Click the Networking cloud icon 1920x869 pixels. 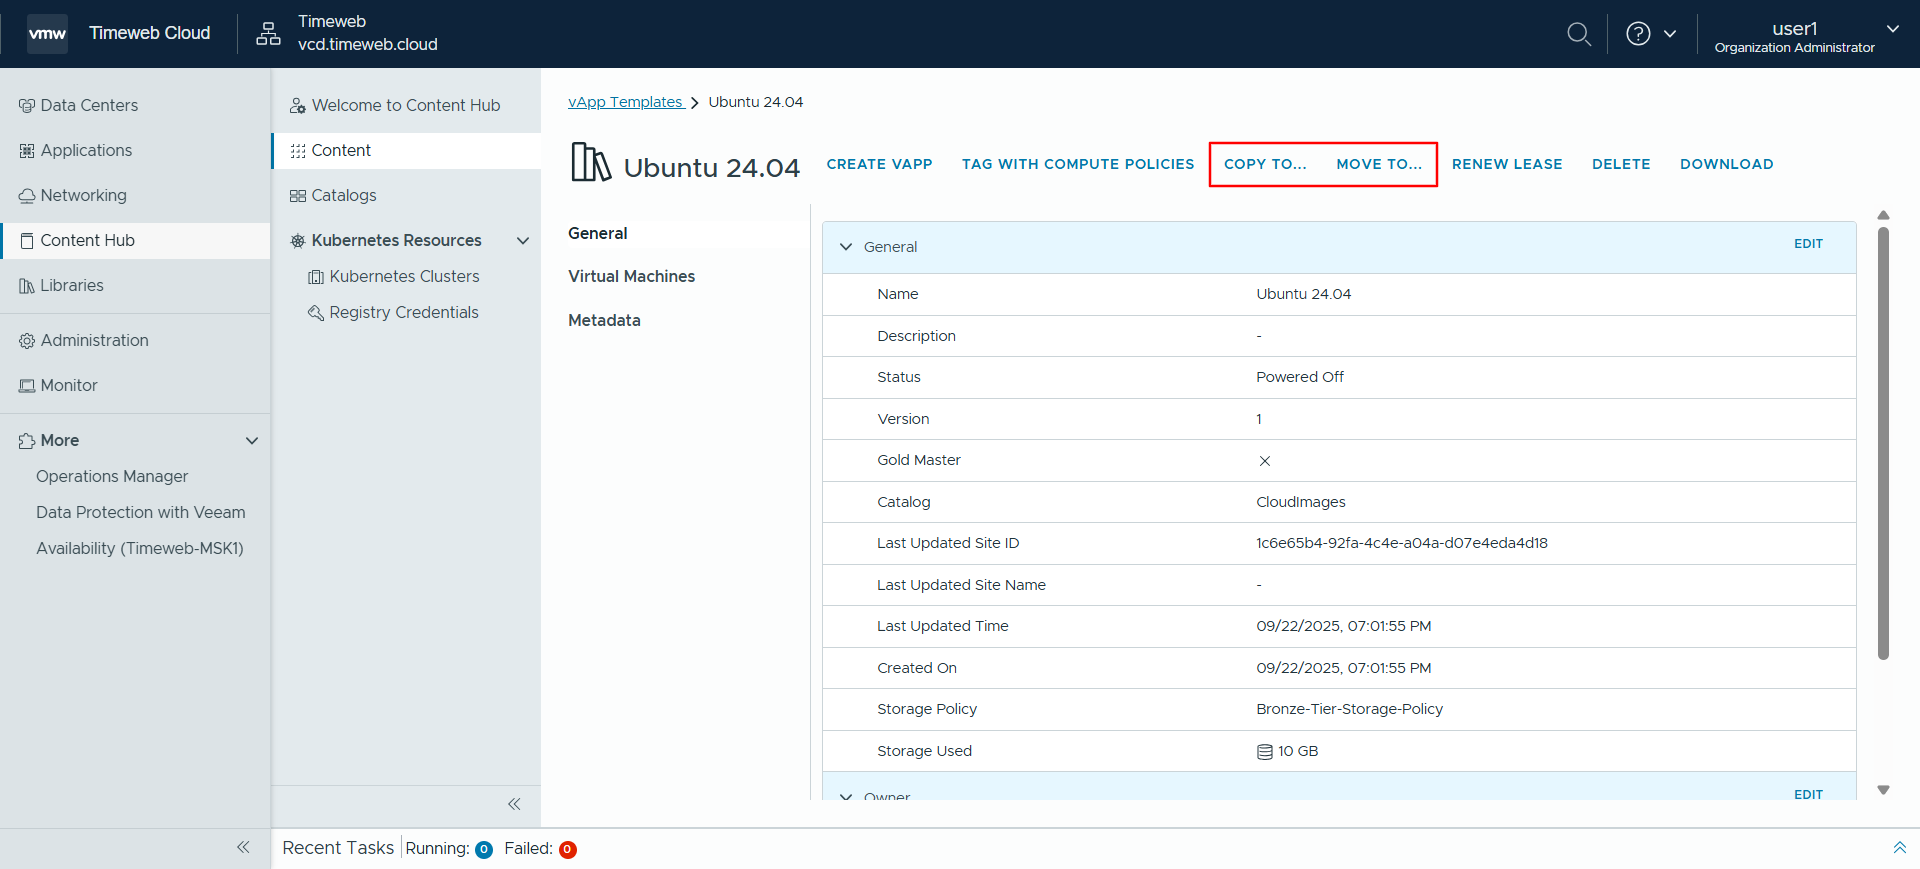[27, 196]
